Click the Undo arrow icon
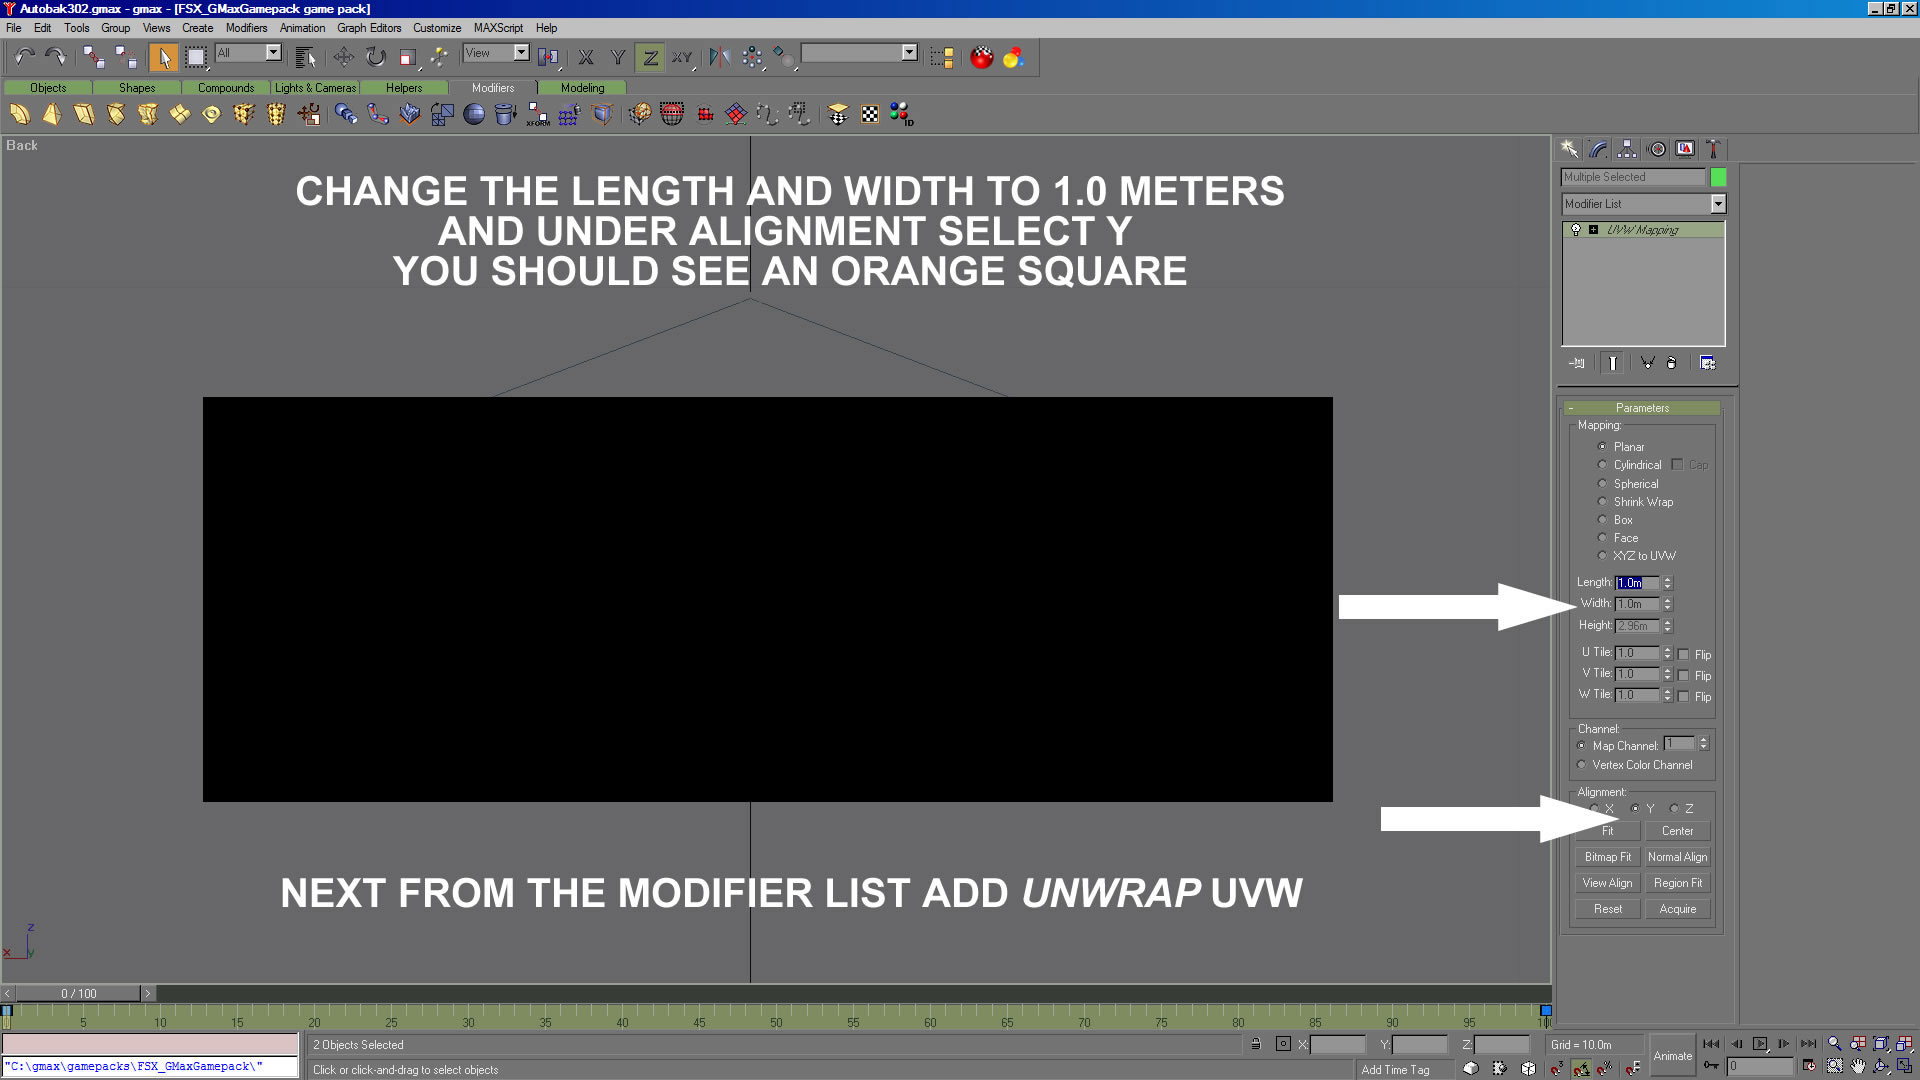Image resolution: width=1920 pixels, height=1080 pixels. [24, 57]
